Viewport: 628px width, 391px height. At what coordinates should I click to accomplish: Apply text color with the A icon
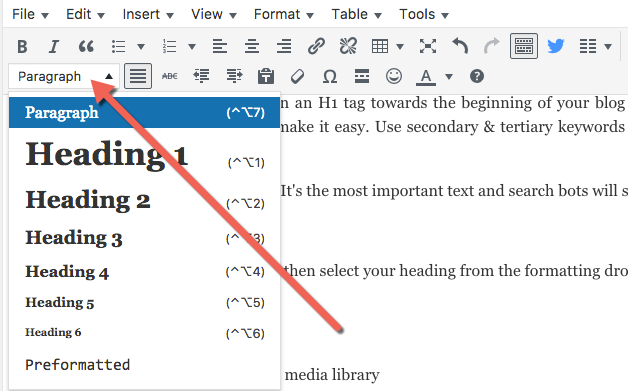pos(426,77)
